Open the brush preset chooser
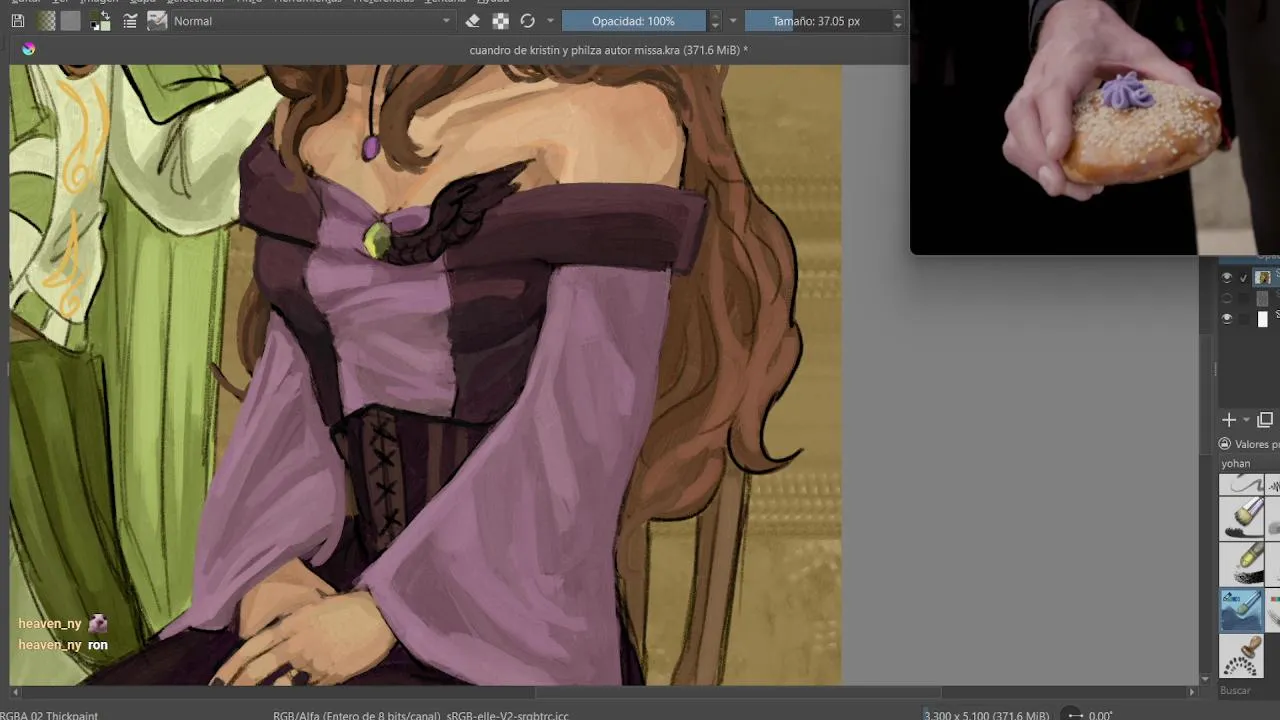The height and width of the screenshot is (720, 1280). coord(157,20)
